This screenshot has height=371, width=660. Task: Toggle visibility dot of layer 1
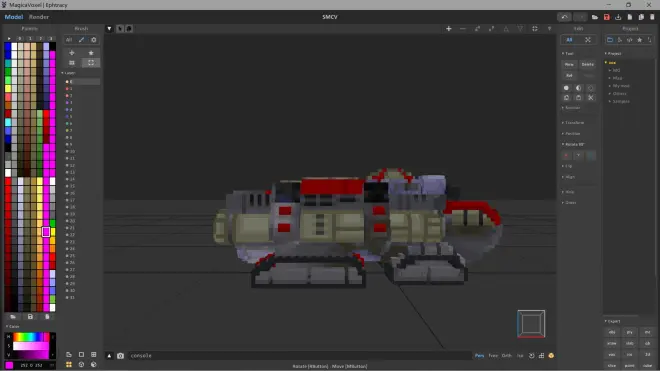[67, 88]
